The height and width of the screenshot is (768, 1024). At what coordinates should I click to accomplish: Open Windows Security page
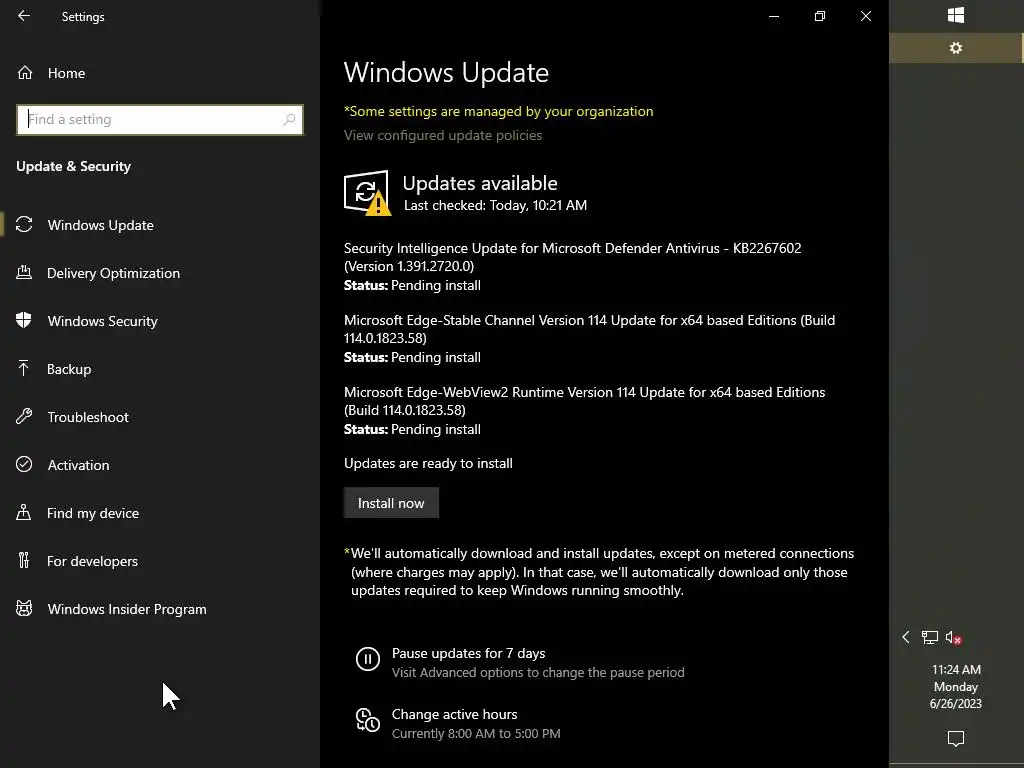pos(160,321)
